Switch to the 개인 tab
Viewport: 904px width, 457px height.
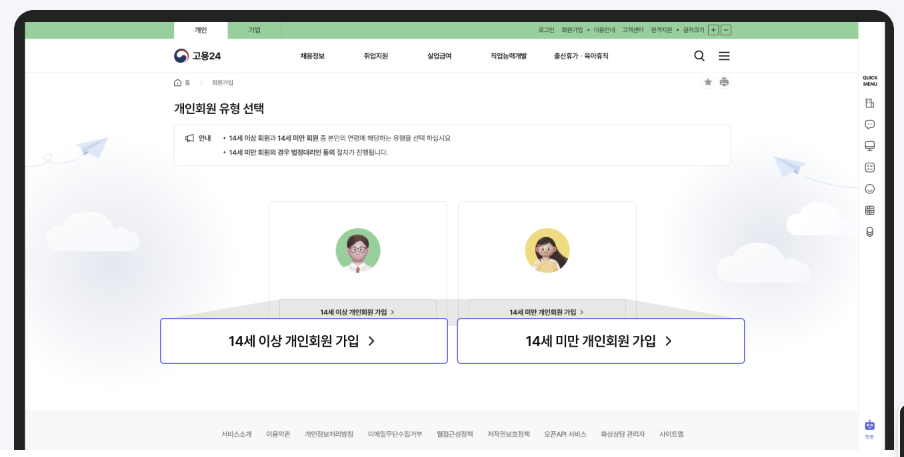(x=201, y=31)
